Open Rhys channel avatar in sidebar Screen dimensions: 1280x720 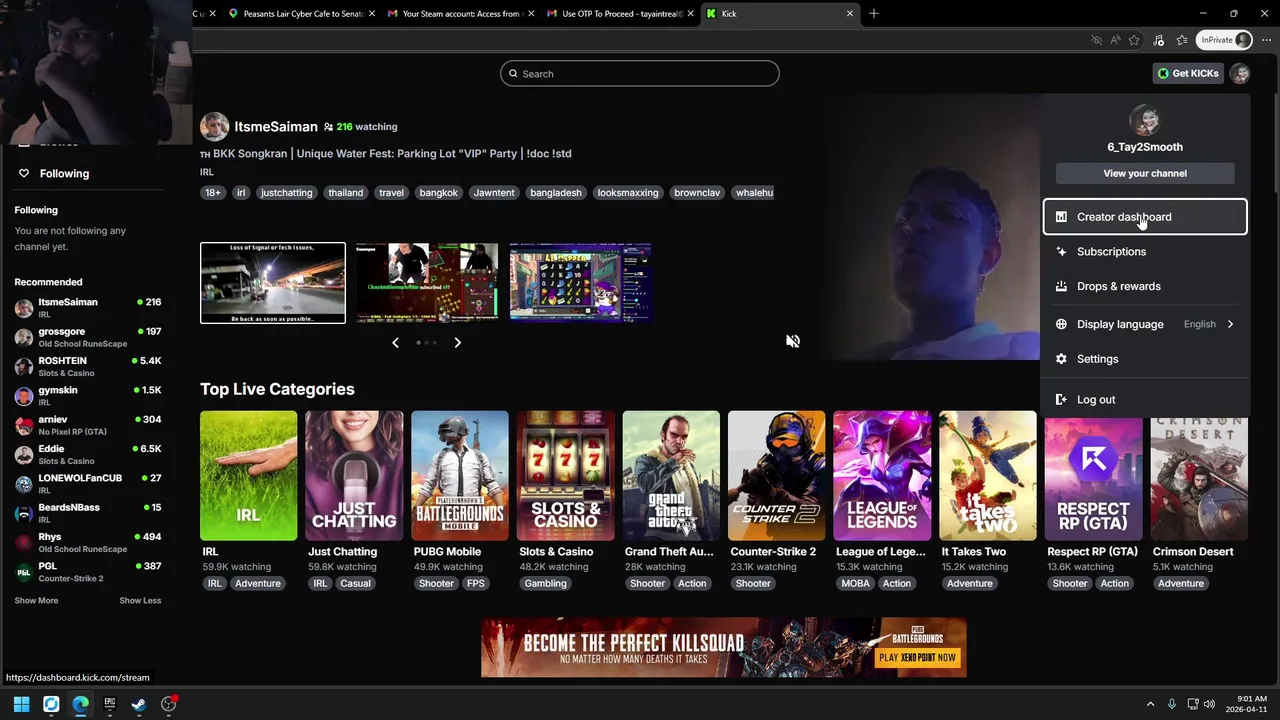[x=24, y=543]
